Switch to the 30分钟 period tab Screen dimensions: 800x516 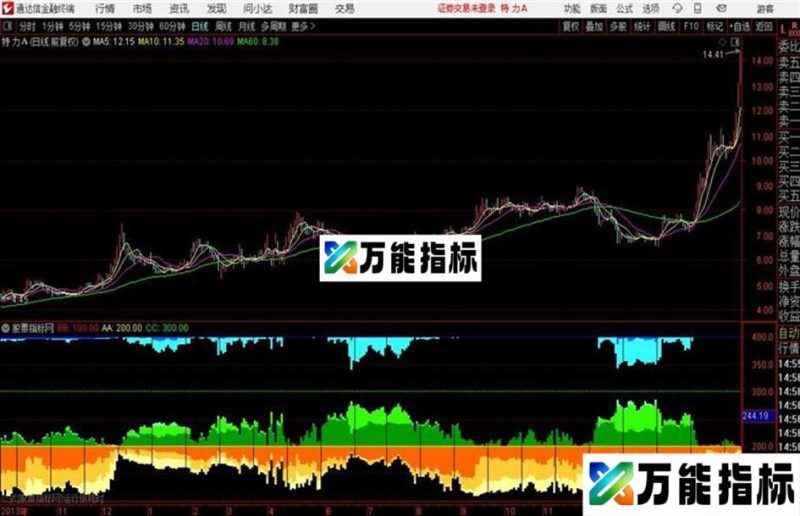(140, 27)
